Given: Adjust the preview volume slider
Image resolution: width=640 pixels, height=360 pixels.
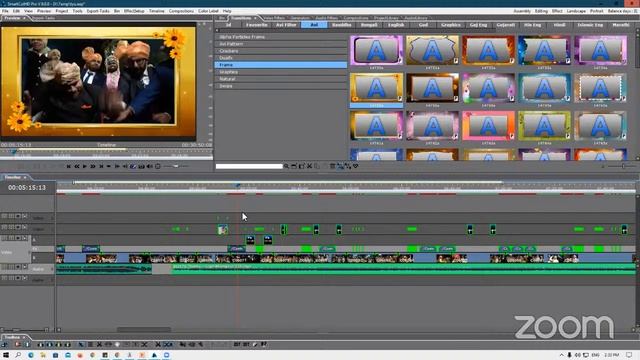Looking at the screenshot, I should (x=176, y=167).
